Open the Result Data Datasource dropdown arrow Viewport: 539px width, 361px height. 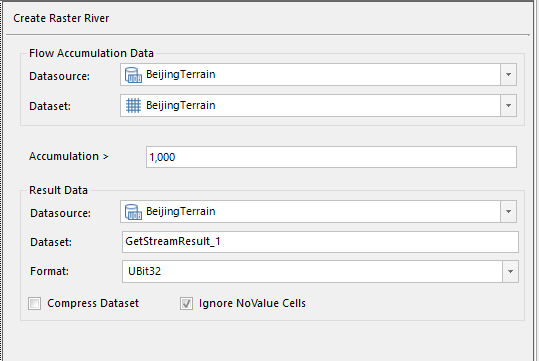tap(508, 211)
